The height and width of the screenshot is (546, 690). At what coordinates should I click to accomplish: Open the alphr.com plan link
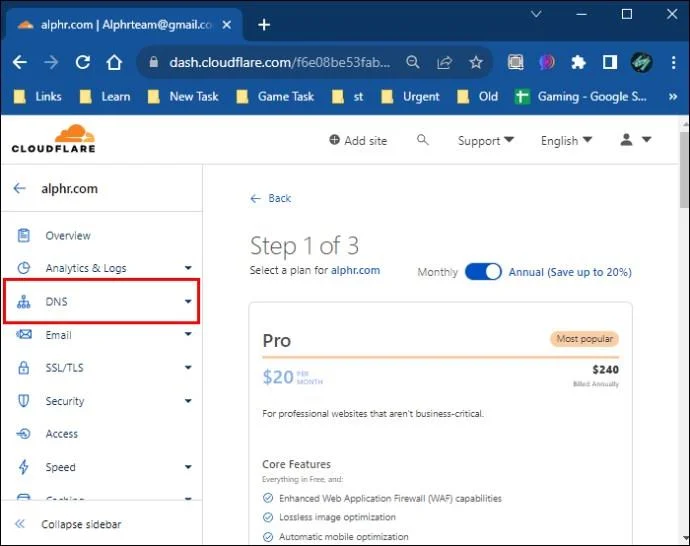pyautogui.click(x=356, y=270)
